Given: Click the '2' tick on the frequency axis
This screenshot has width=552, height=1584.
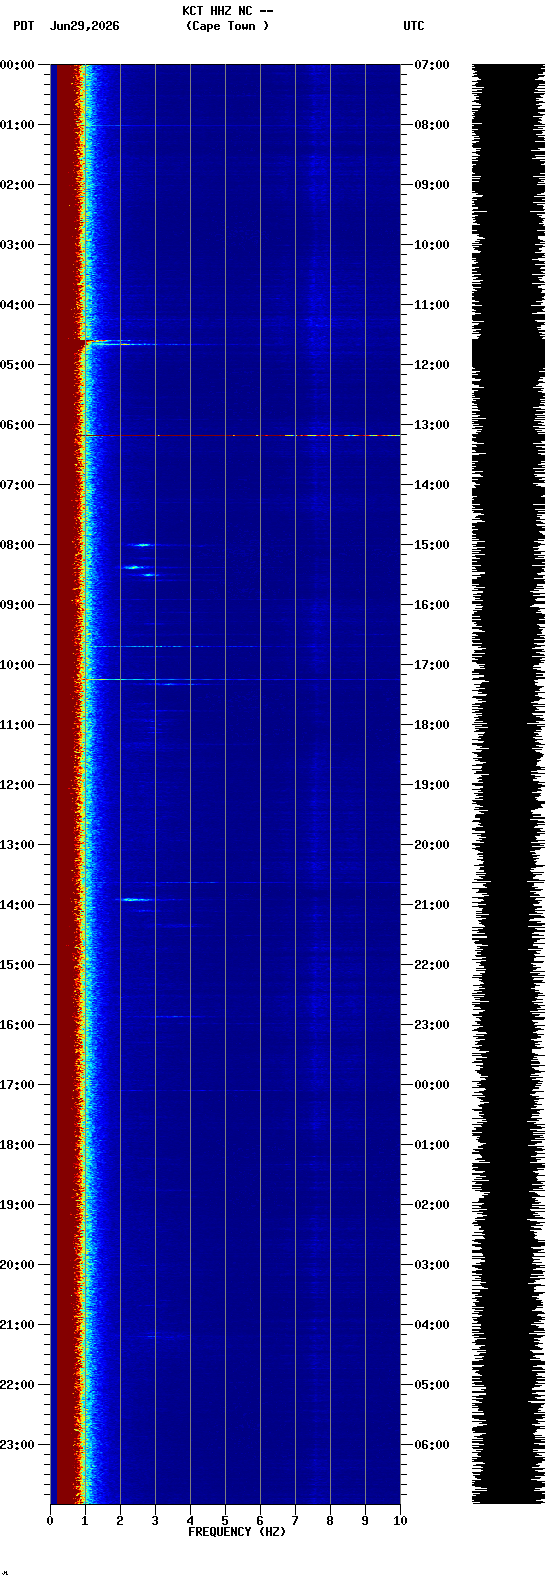Looking at the screenshot, I should (120, 1521).
